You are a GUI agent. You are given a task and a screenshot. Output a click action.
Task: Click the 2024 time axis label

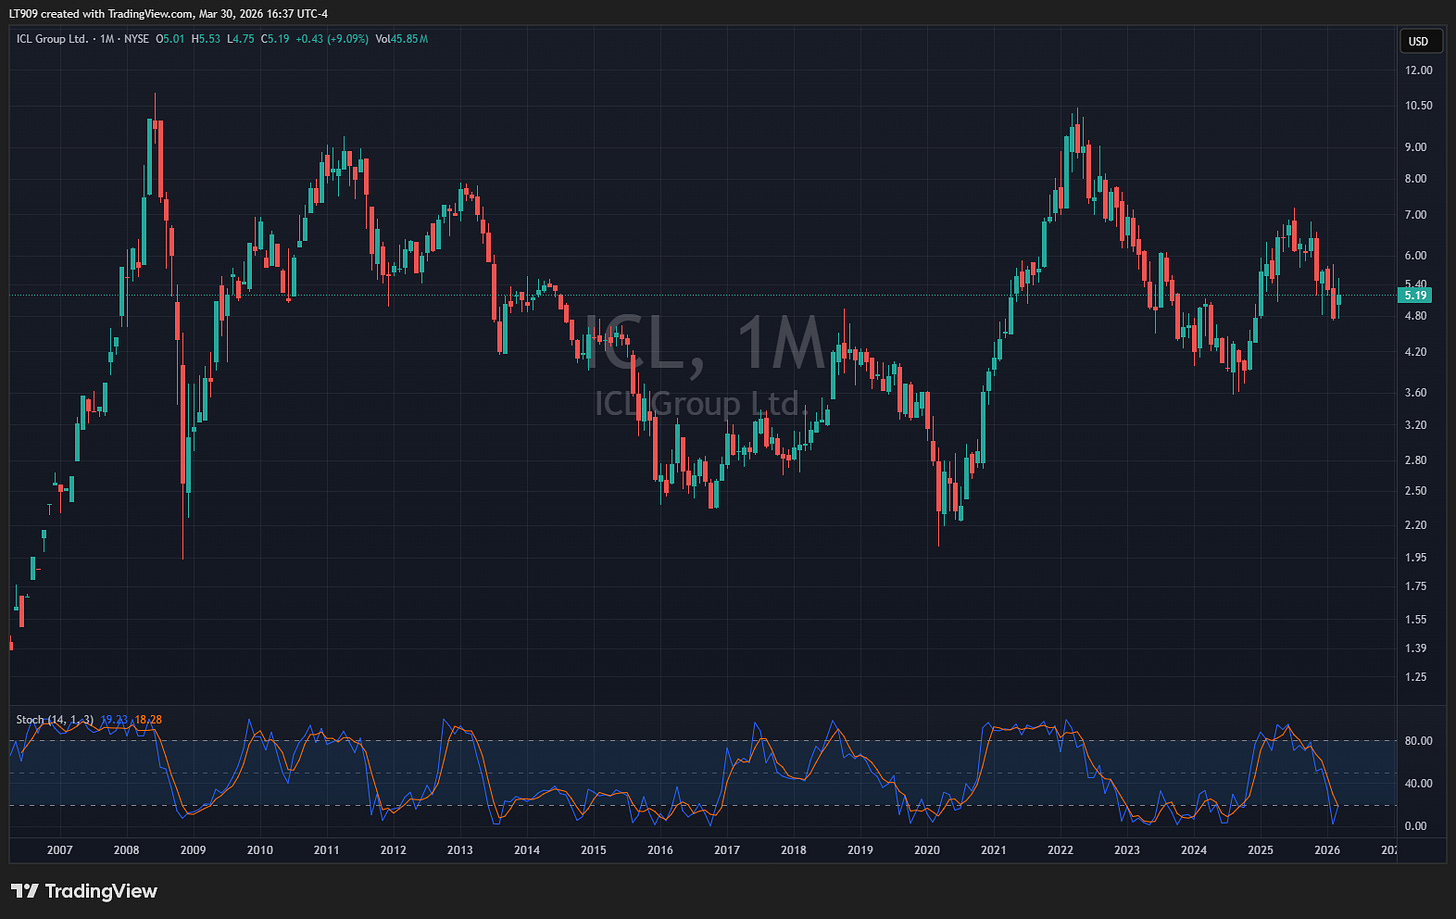click(x=1194, y=851)
